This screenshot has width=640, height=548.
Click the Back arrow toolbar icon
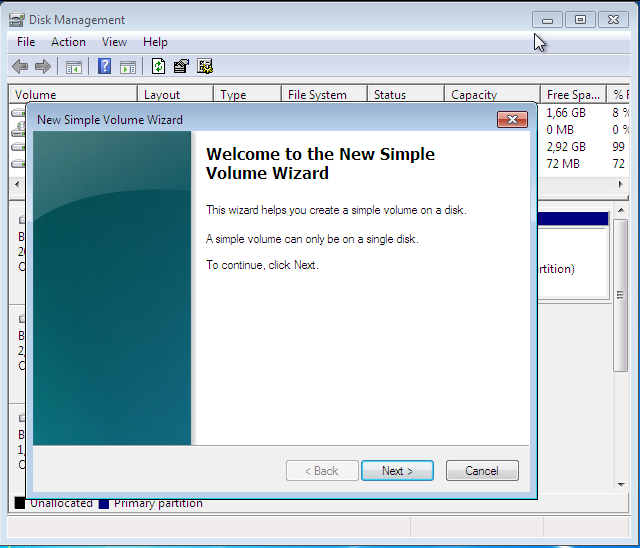19,67
